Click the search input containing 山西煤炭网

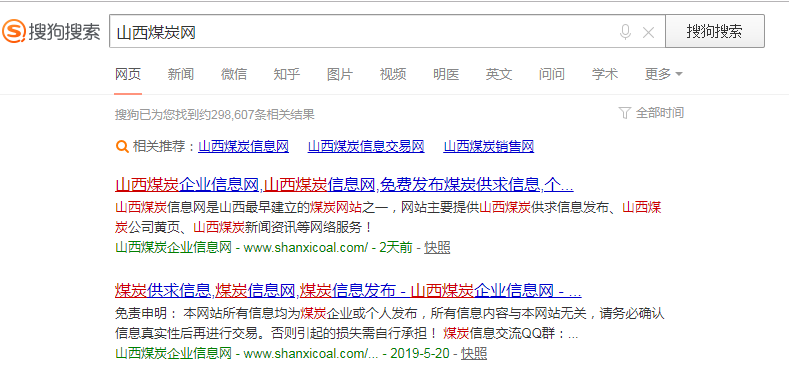coord(387,31)
